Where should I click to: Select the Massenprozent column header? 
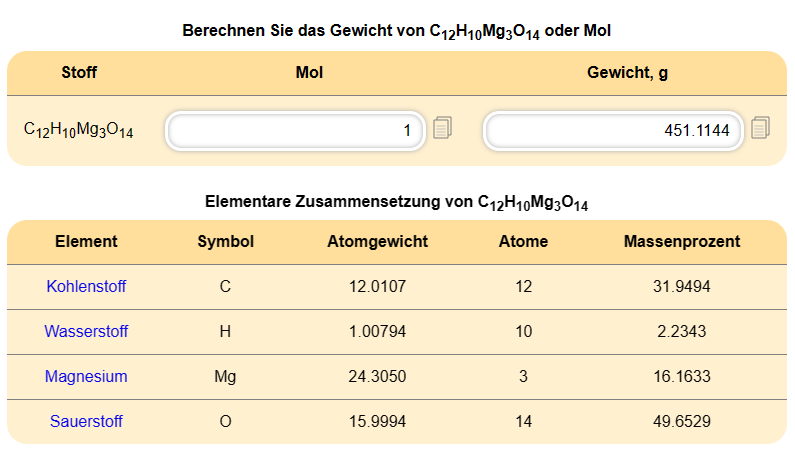[681, 241]
